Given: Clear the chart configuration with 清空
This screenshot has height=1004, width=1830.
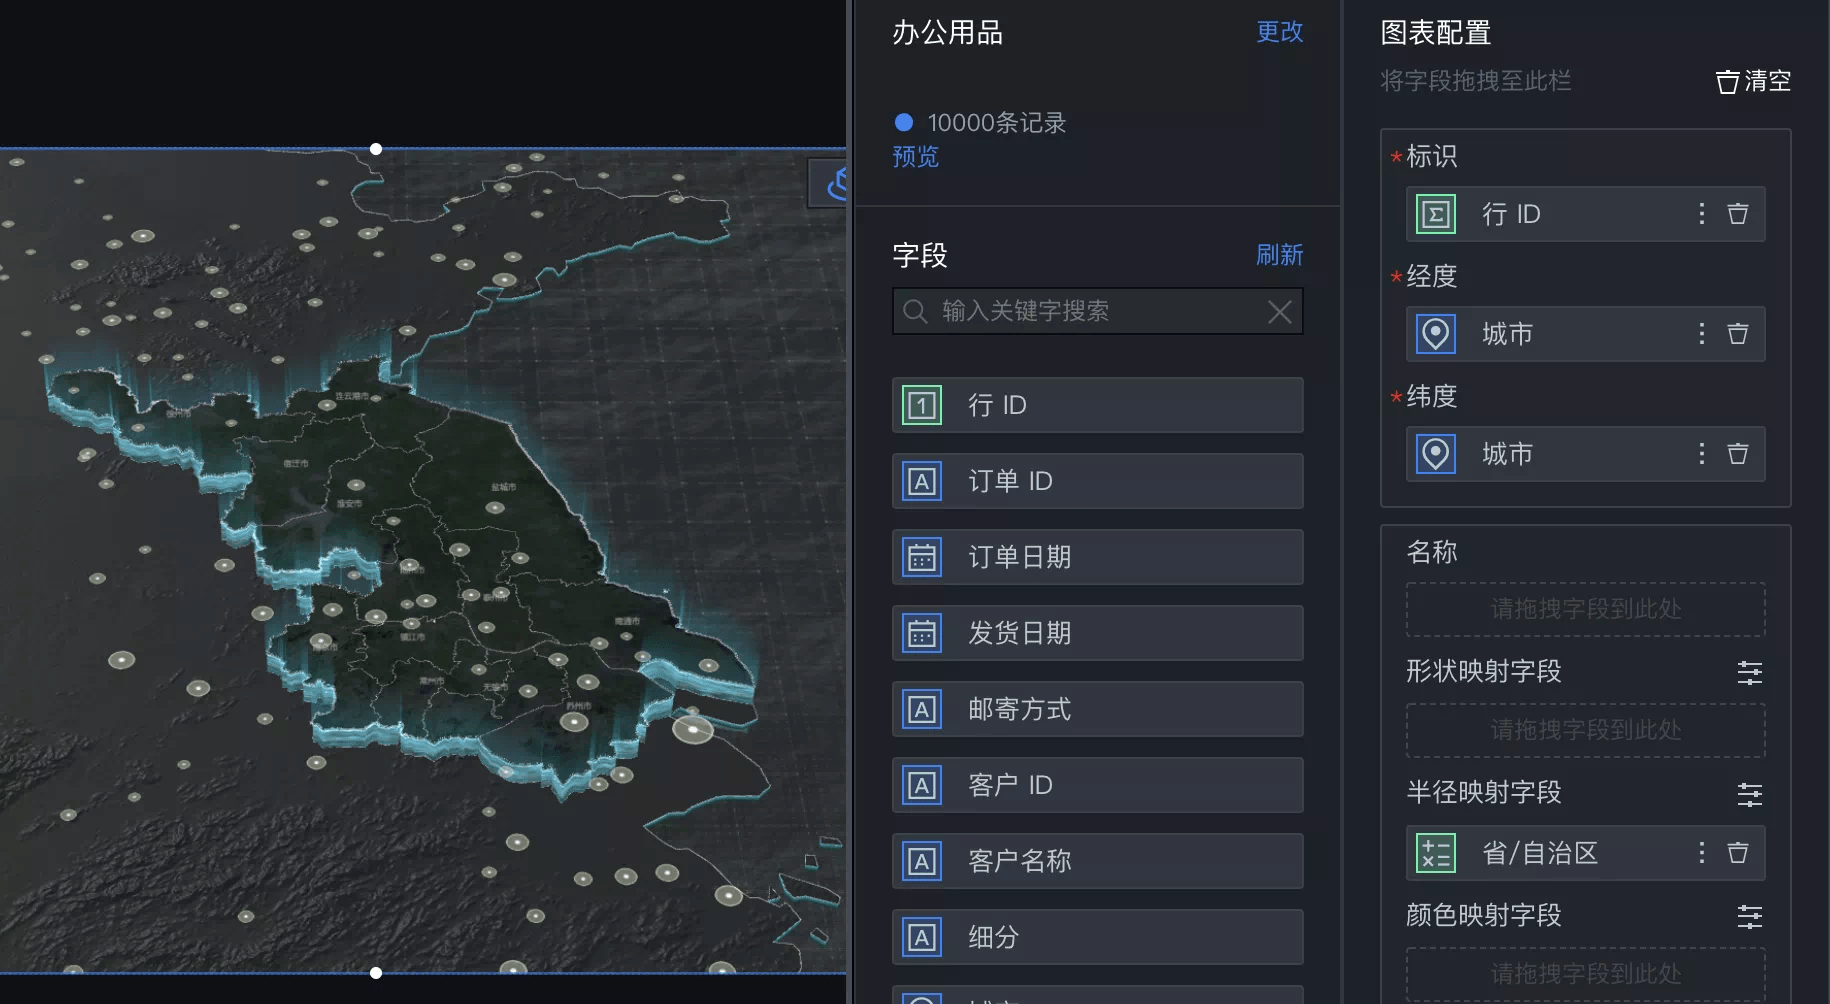Looking at the screenshot, I should [x=1752, y=81].
